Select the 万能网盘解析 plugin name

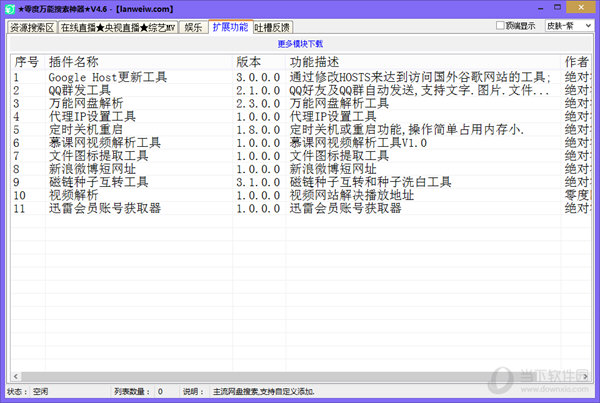click(x=86, y=103)
